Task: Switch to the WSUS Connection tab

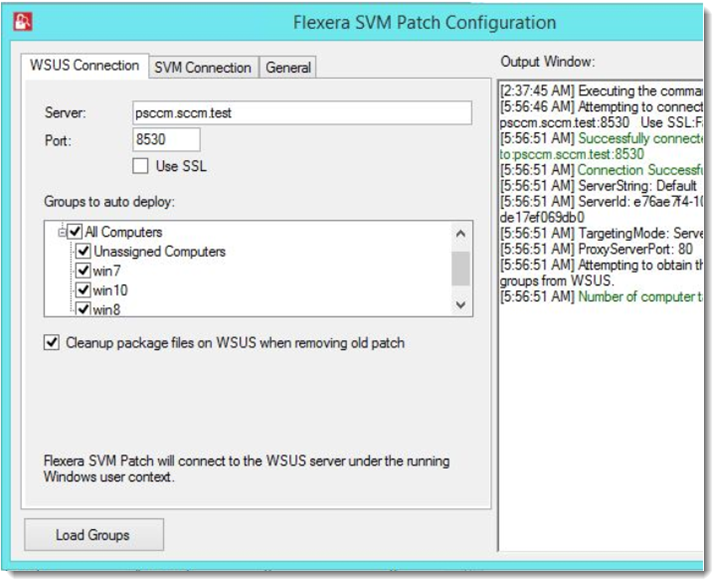Action: click(84, 66)
